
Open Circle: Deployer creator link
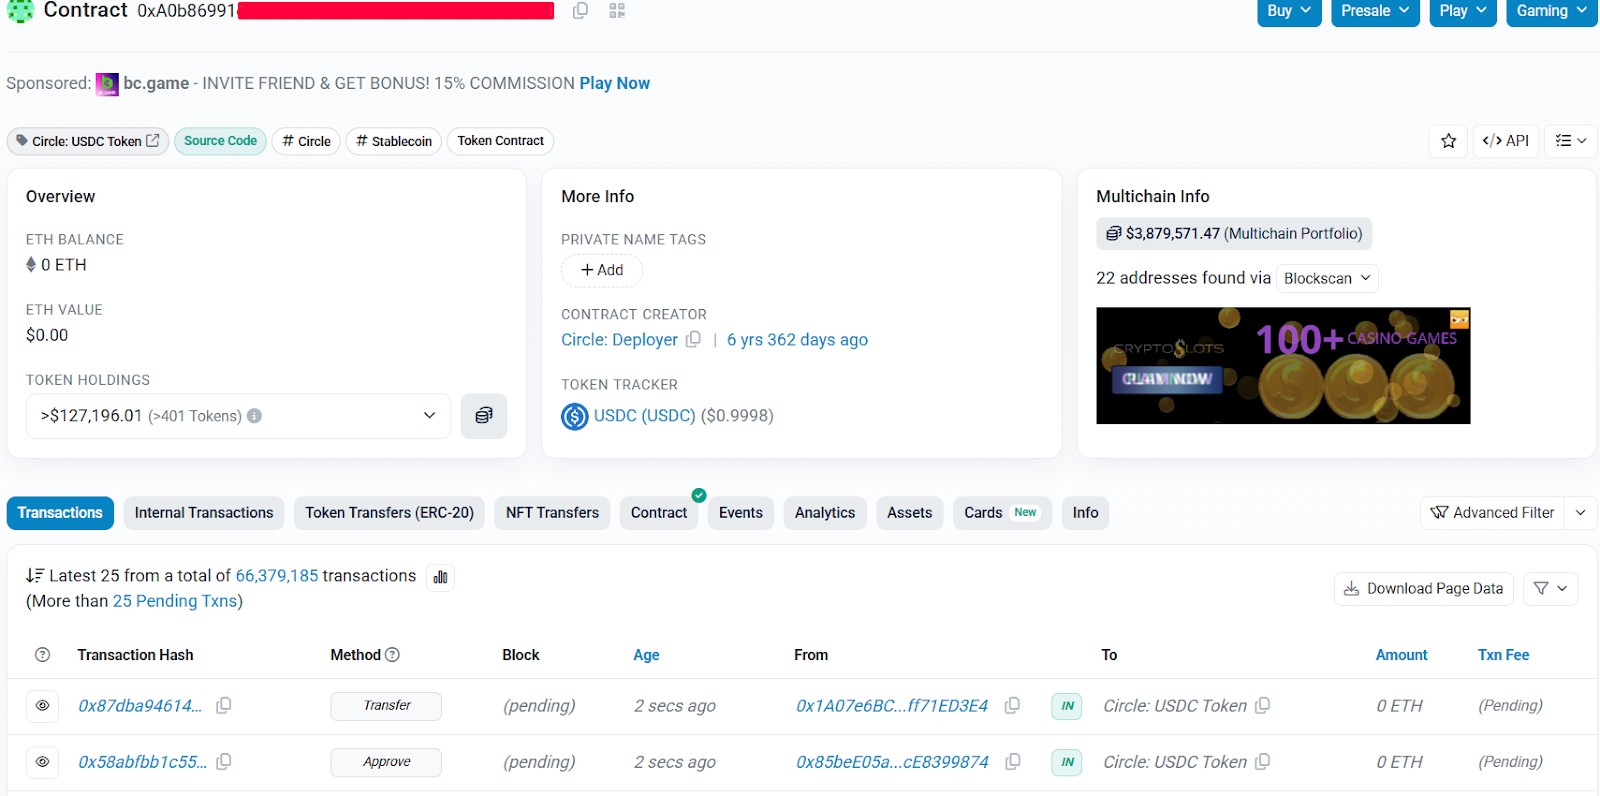tap(619, 340)
